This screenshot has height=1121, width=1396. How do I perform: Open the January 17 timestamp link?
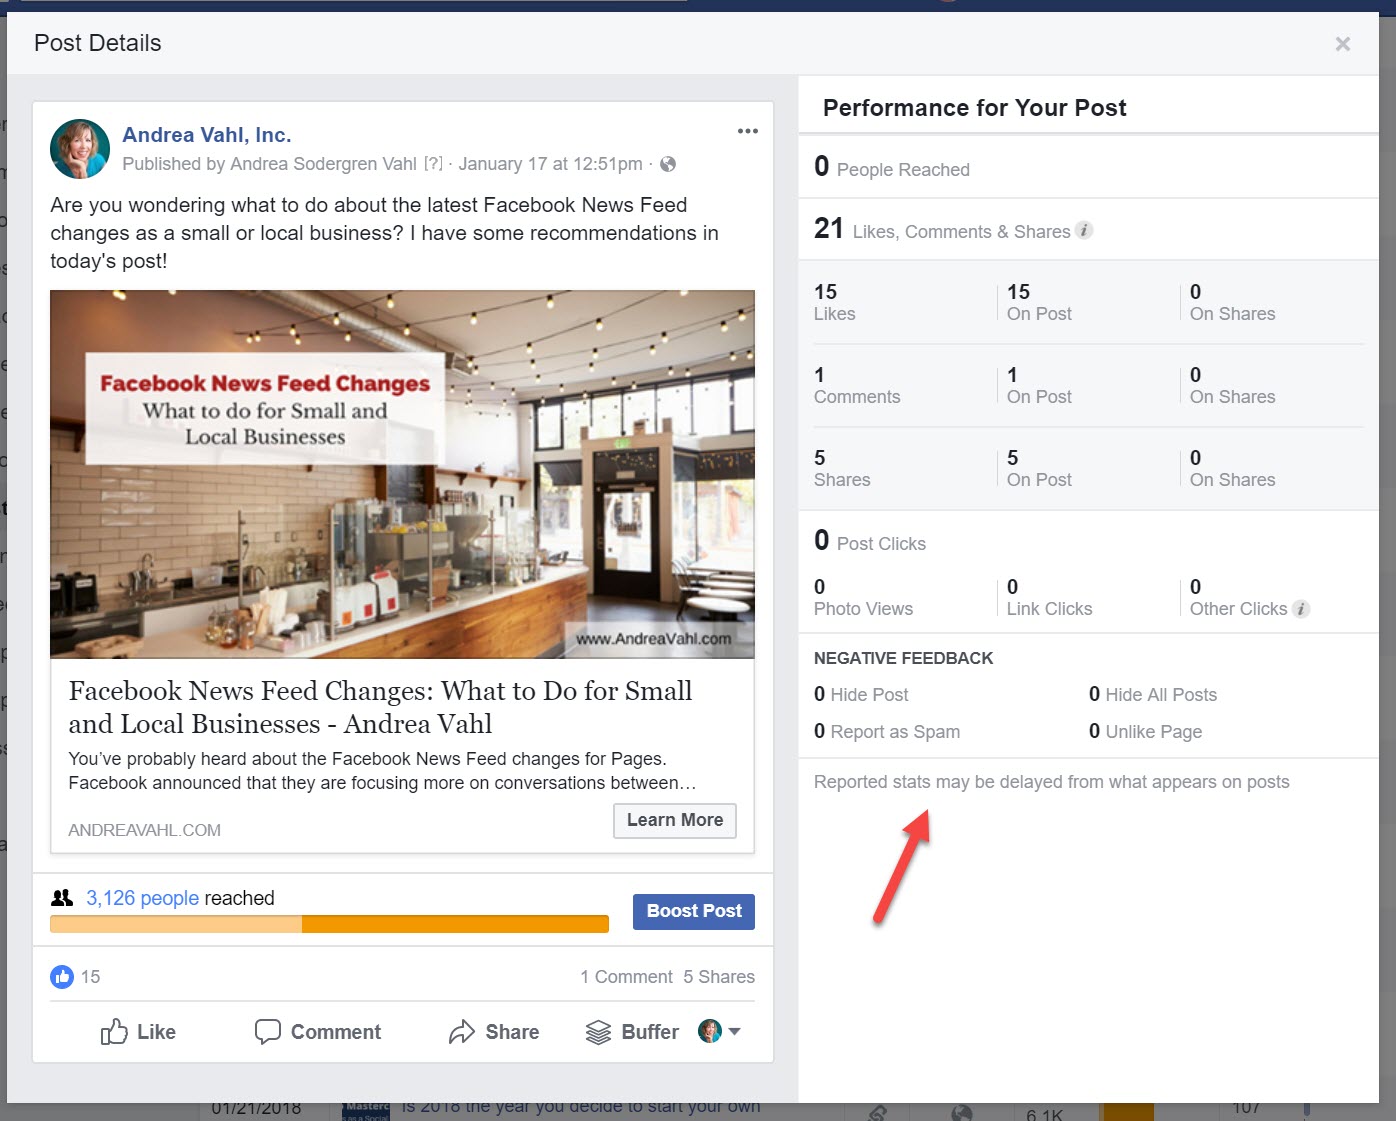(x=550, y=164)
